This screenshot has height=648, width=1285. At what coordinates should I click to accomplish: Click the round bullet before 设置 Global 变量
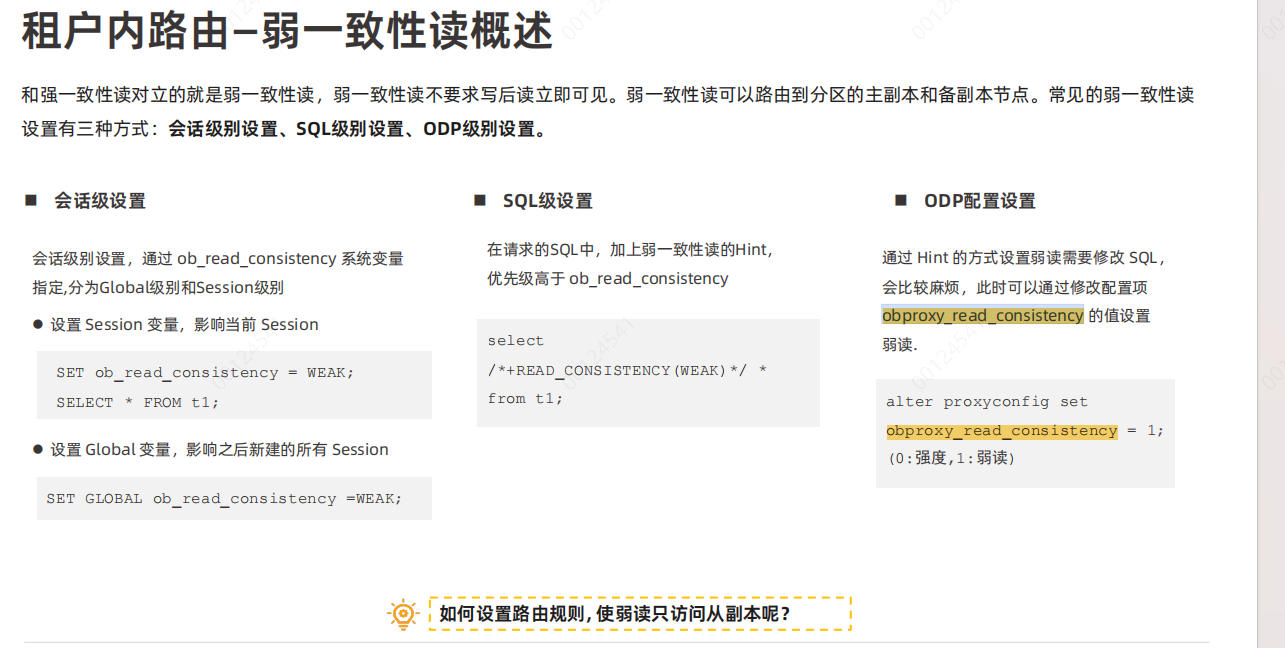coord(38,450)
